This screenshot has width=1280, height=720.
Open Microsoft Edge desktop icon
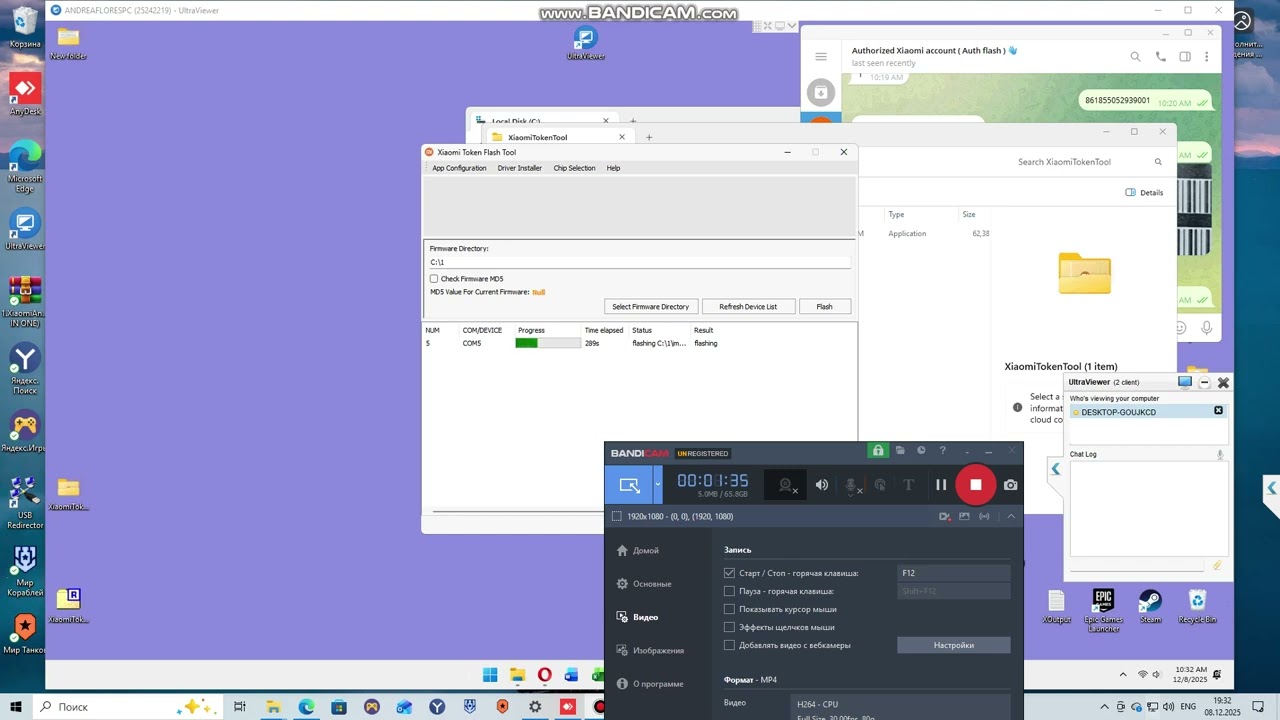(25, 166)
